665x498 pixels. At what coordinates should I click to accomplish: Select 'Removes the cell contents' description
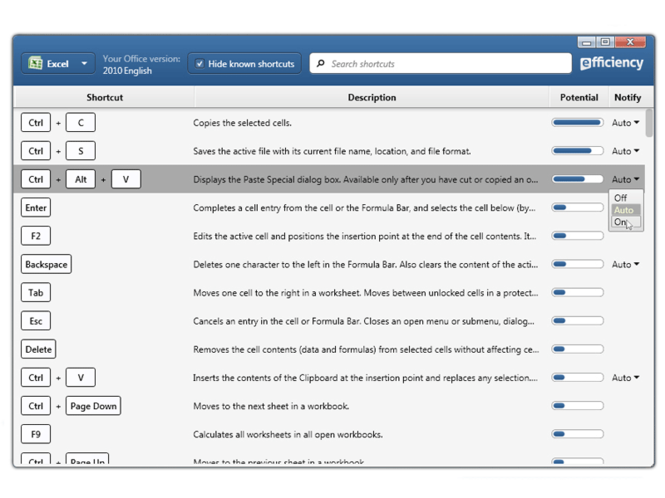click(366, 350)
